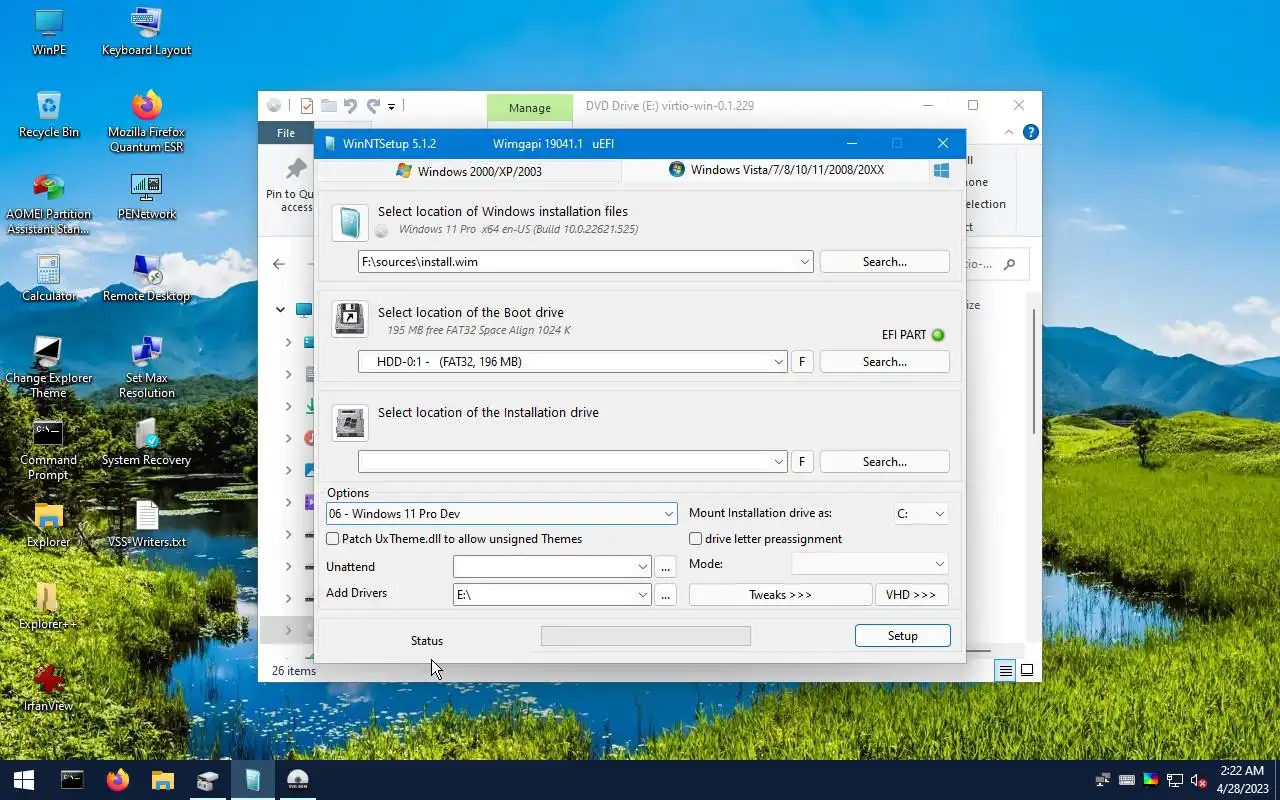The image size is (1280, 800).
Task: Open the WinPE desktop icon
Action: pos(48,32)
